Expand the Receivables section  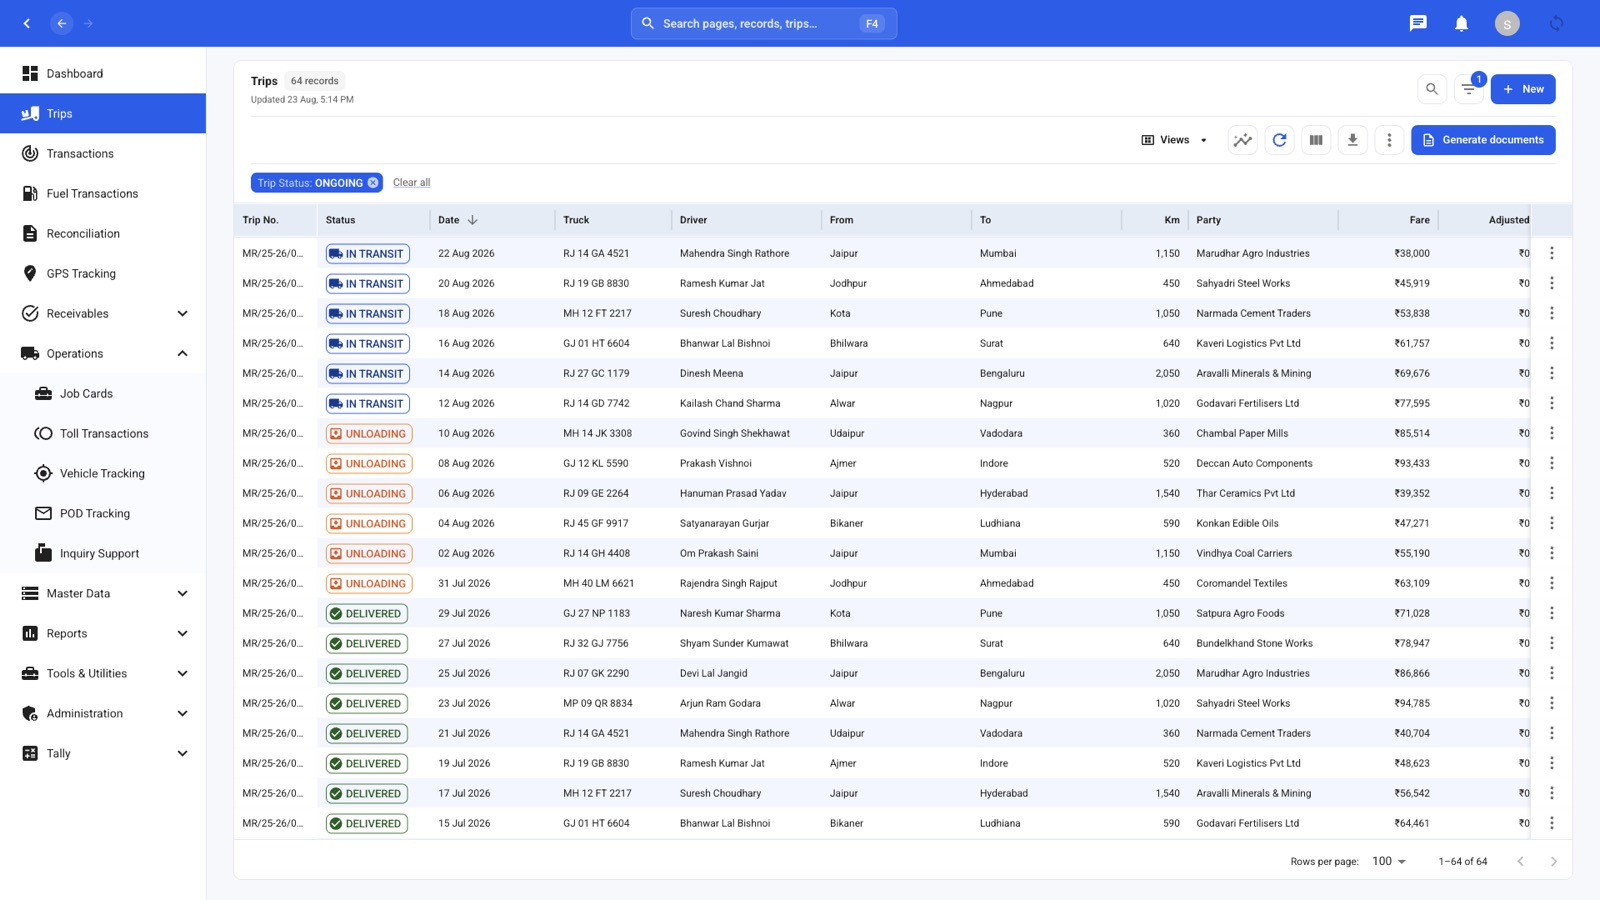coord(103,313)
